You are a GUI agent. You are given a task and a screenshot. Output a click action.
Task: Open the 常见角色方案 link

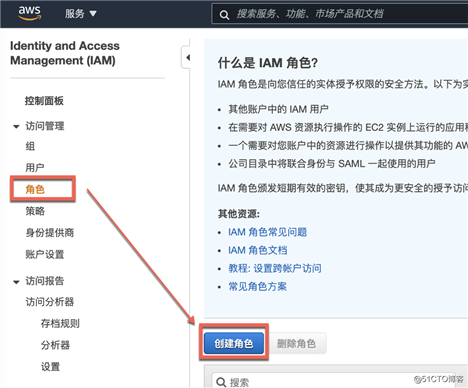257,286
